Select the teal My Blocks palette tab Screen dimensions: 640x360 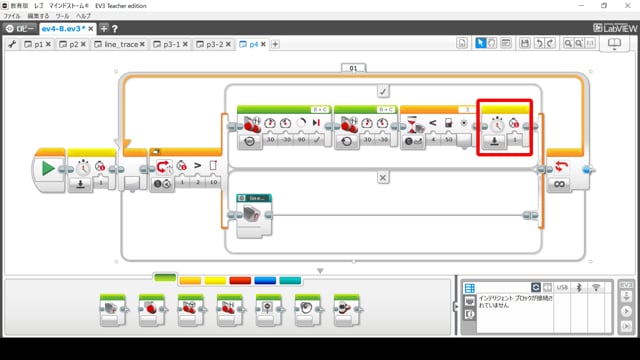tap(290, 280)
